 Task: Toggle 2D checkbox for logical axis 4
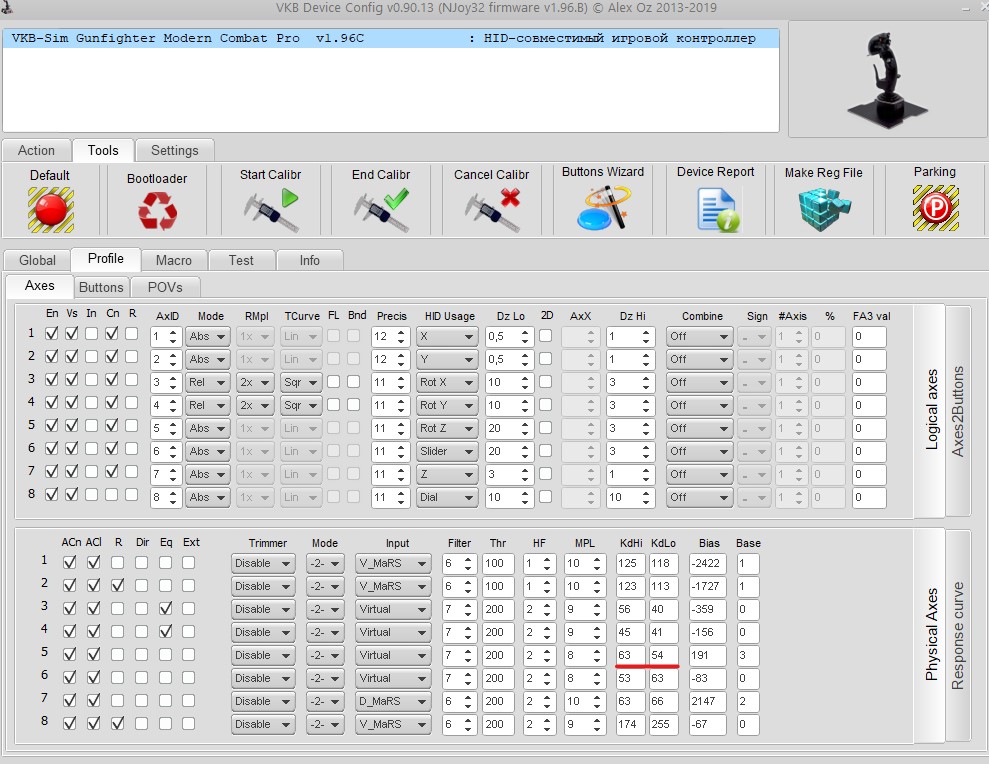(x=546, y=404)
